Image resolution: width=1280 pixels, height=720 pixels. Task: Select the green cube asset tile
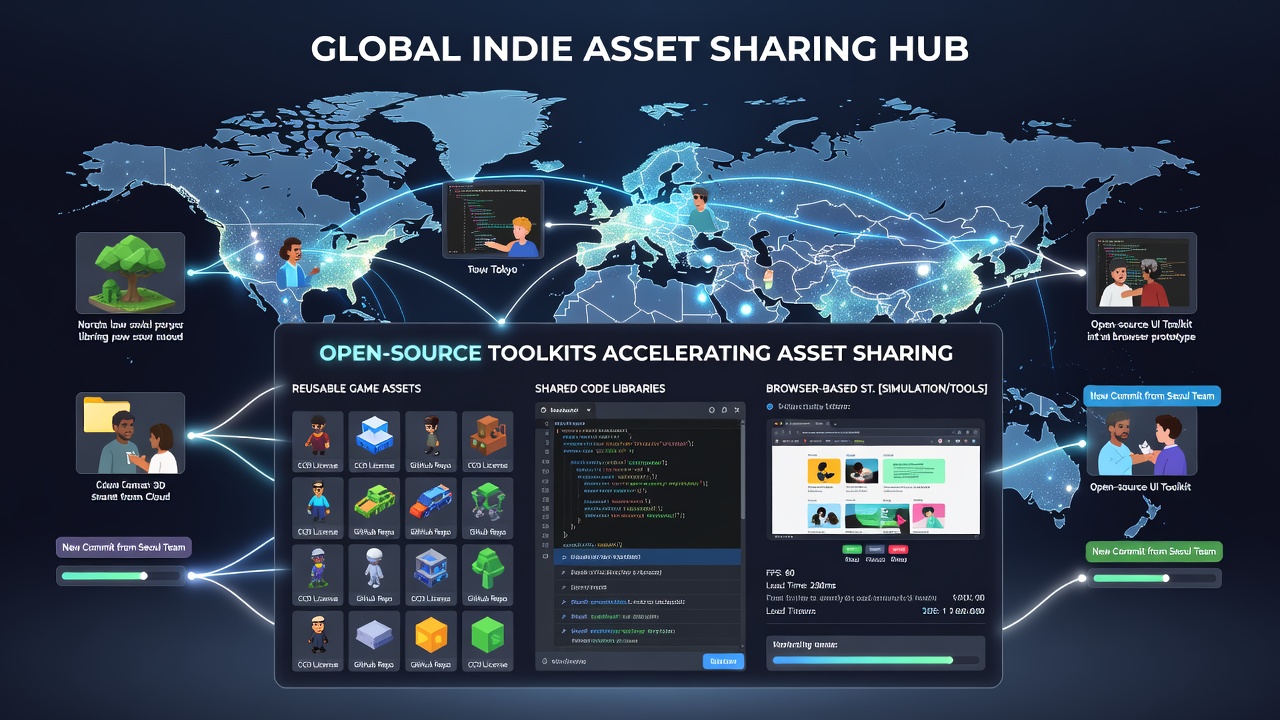(x=488, y=640)
